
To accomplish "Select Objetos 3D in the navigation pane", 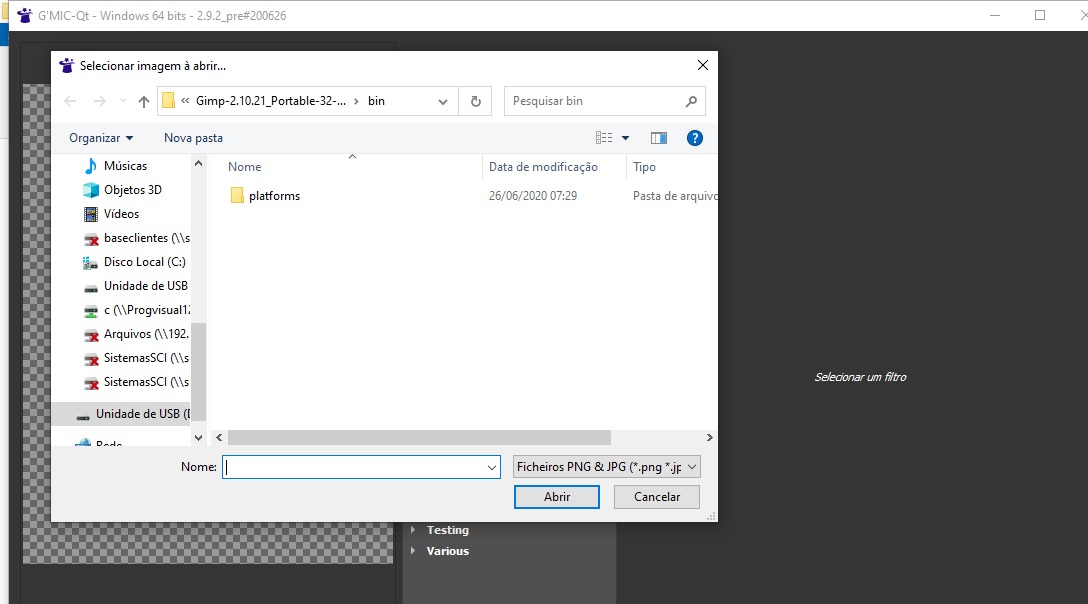I will (x=133, y=190).
